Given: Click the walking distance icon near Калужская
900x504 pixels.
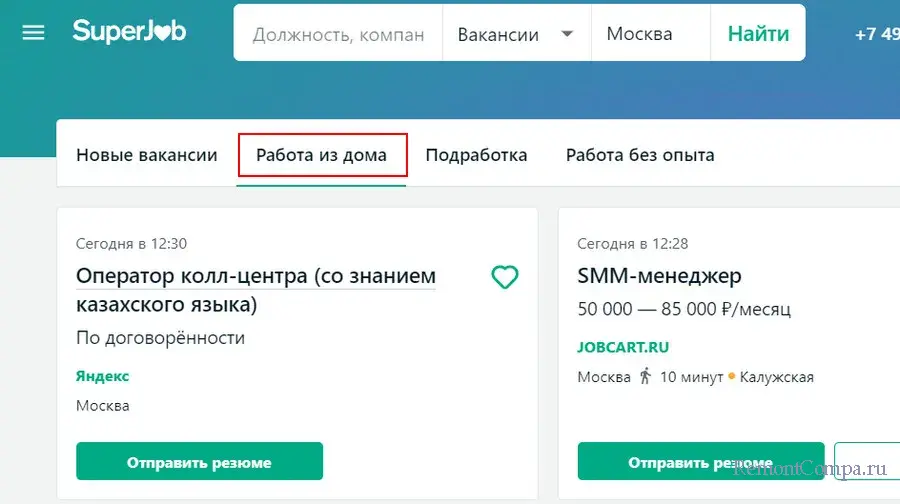Looking at the screenshot, I should [645, 377].
